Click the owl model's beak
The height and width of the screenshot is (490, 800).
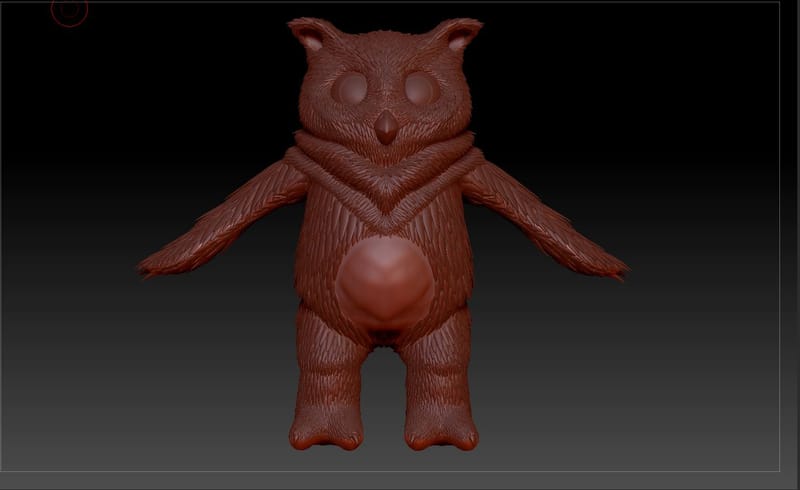pos(386,128)
